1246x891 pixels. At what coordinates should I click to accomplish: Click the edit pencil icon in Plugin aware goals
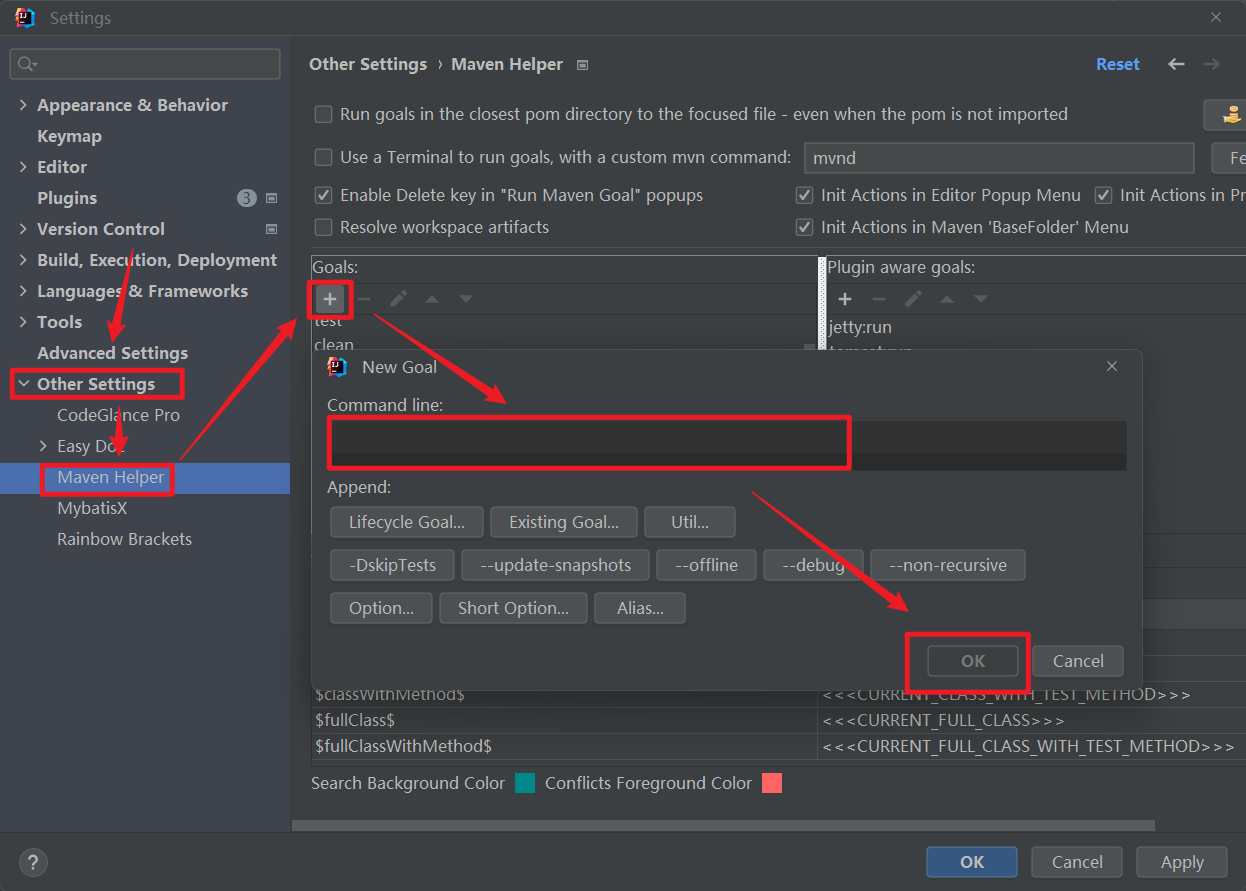click(913, 299)
